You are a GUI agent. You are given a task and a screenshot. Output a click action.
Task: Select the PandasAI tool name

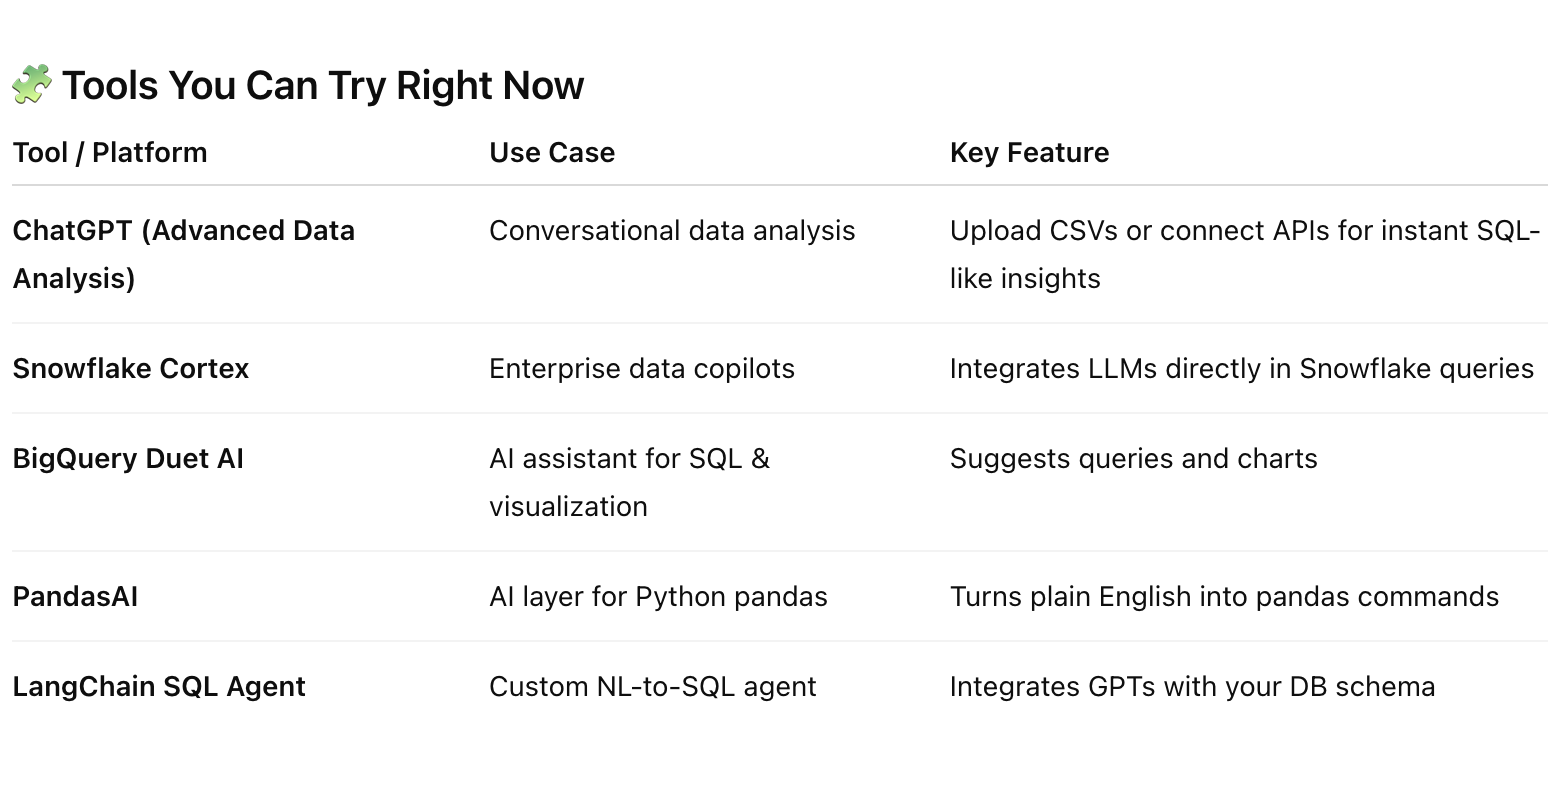coord(75,597)
